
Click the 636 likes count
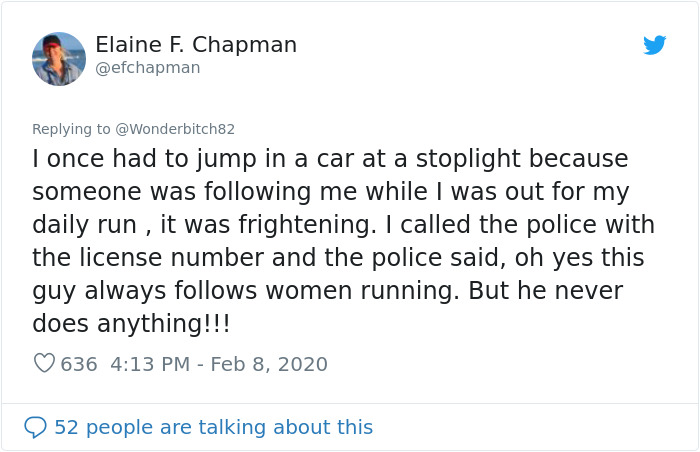click(x=79, y=364)
